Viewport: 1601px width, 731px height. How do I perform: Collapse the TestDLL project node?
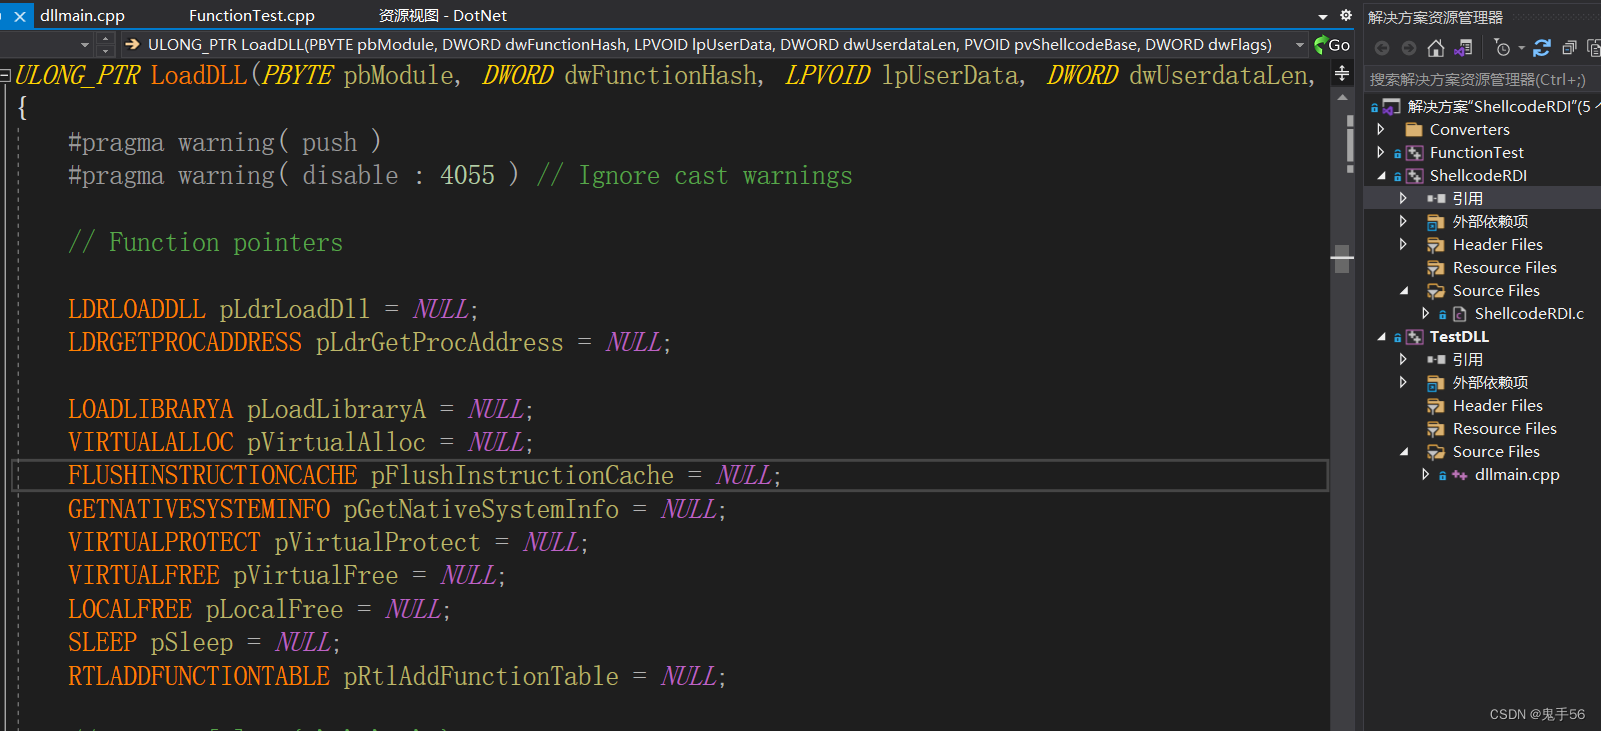pos(1381,337)
